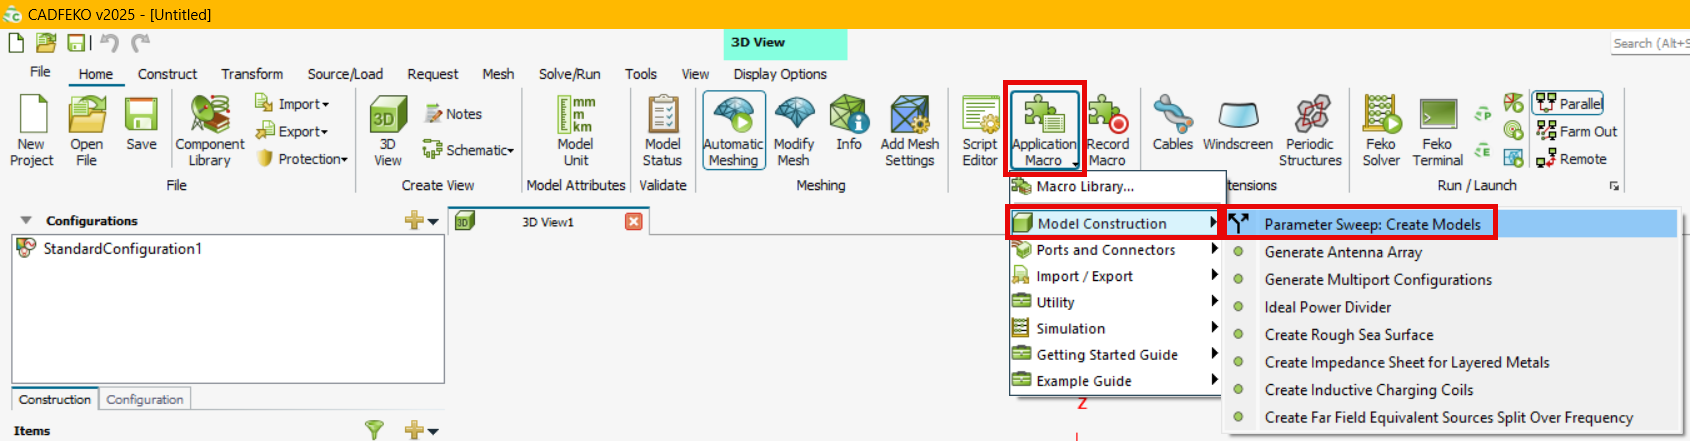Choose Parameter Sweep: Create Models
The width and height of the screenshot is (1690, 441).
1451,224
